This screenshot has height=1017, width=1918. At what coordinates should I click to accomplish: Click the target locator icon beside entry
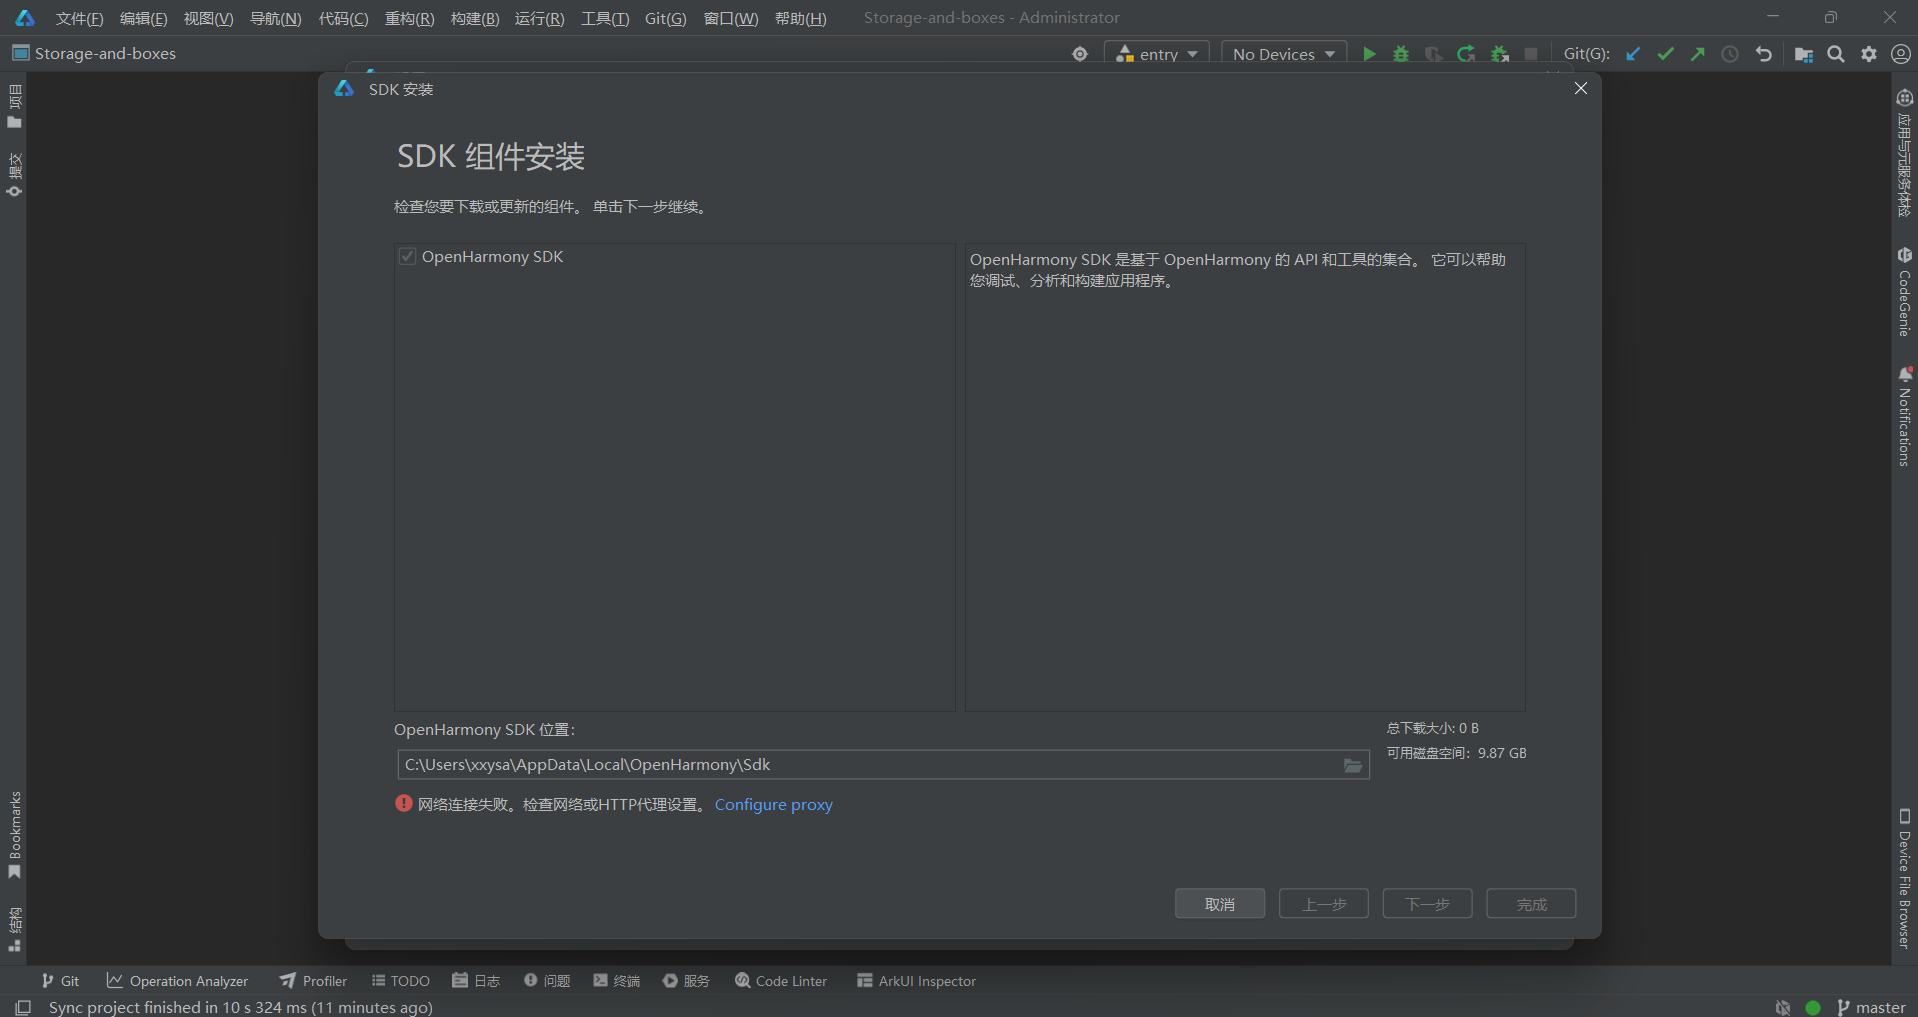click(1080, 54)
